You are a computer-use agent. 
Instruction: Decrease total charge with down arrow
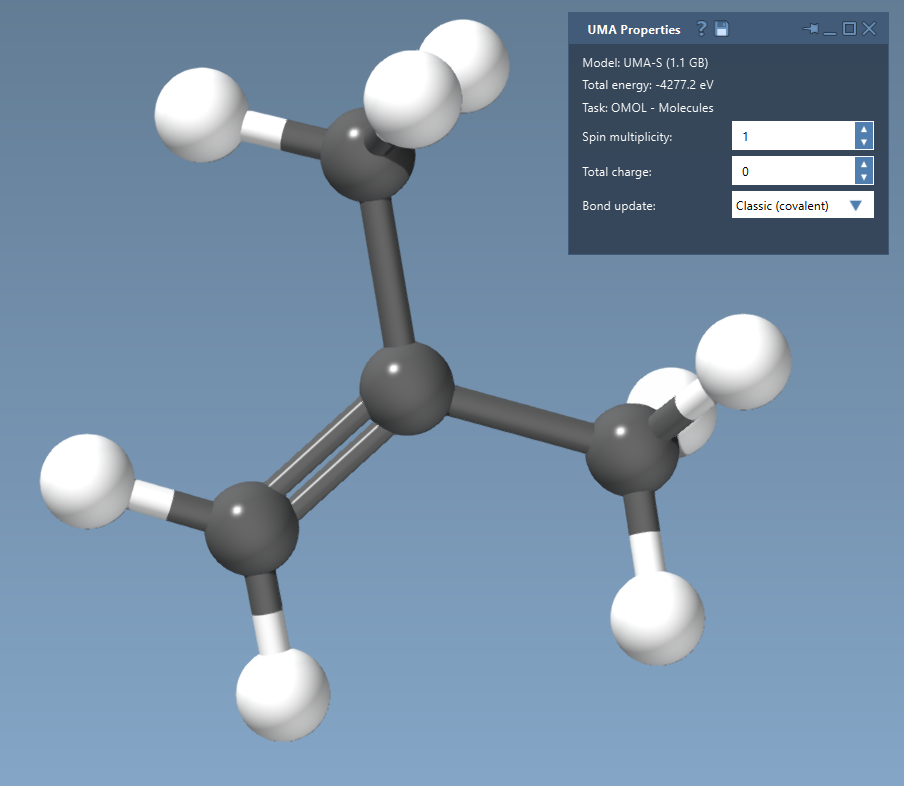coord(864,178)
